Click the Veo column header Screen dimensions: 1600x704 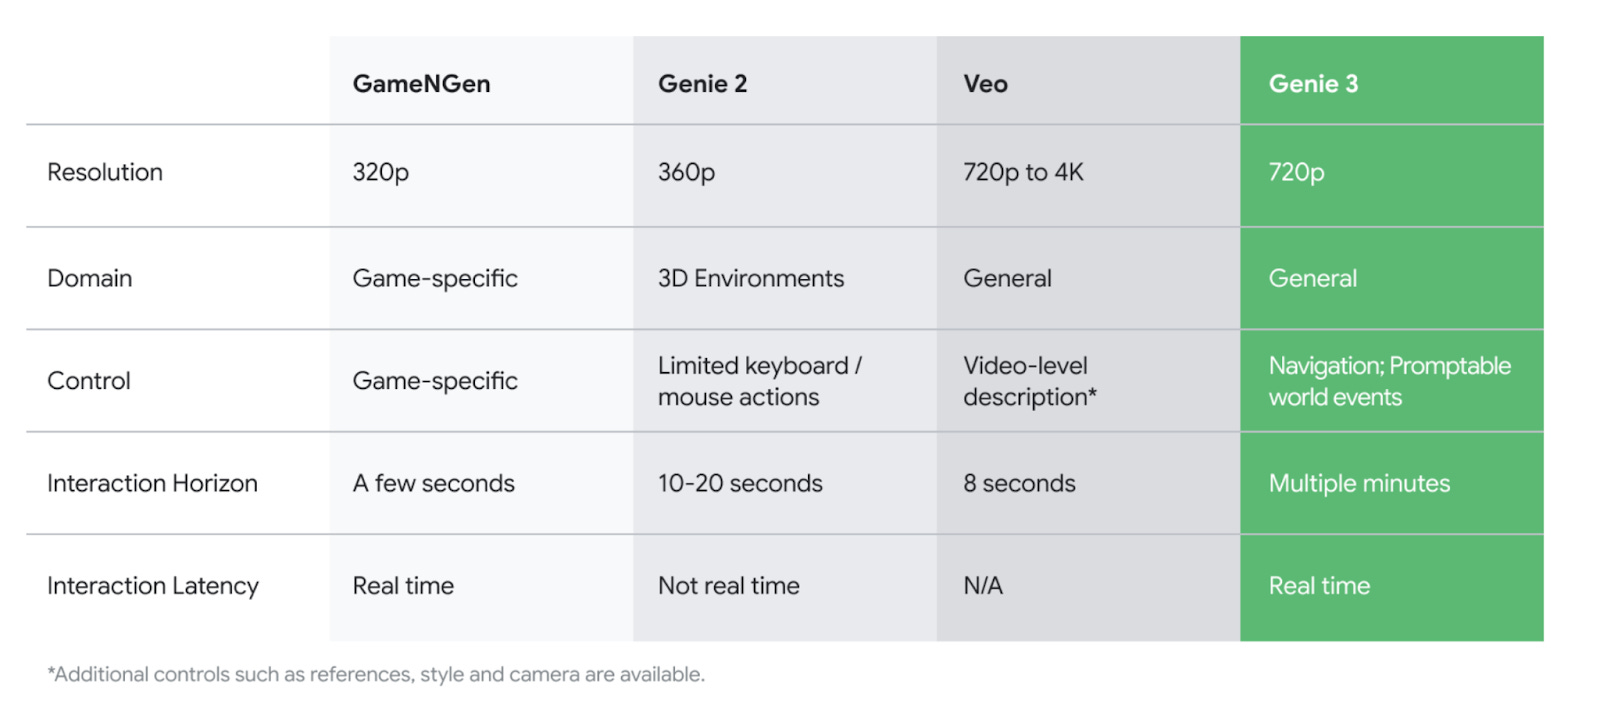[985, 84]
